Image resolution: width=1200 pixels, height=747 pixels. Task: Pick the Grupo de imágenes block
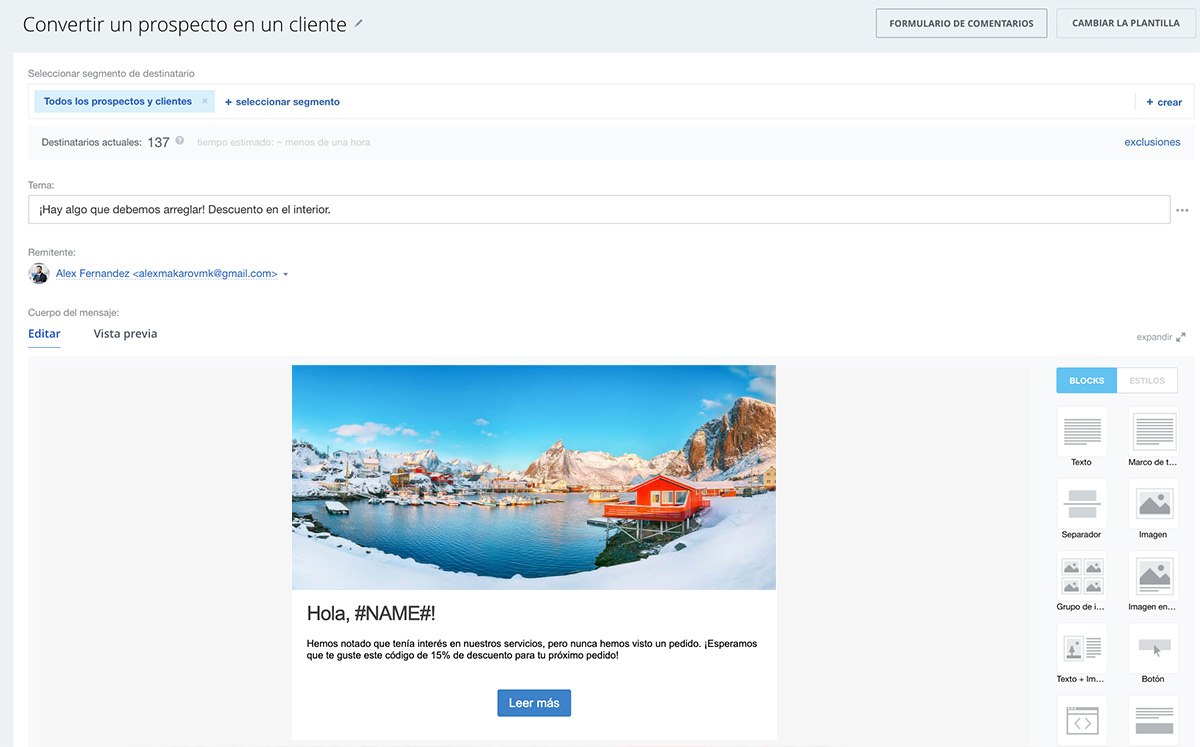click(1081, 576)
